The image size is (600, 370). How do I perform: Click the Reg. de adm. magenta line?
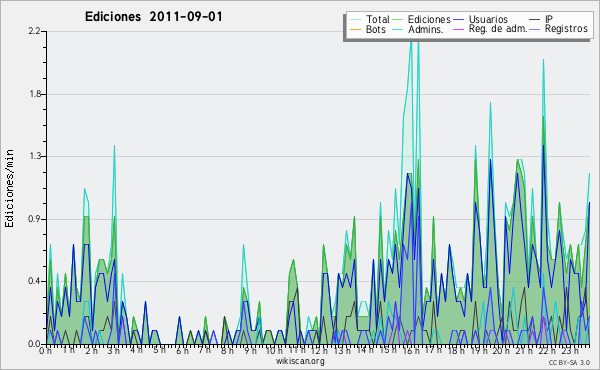(x=458, y=29)
